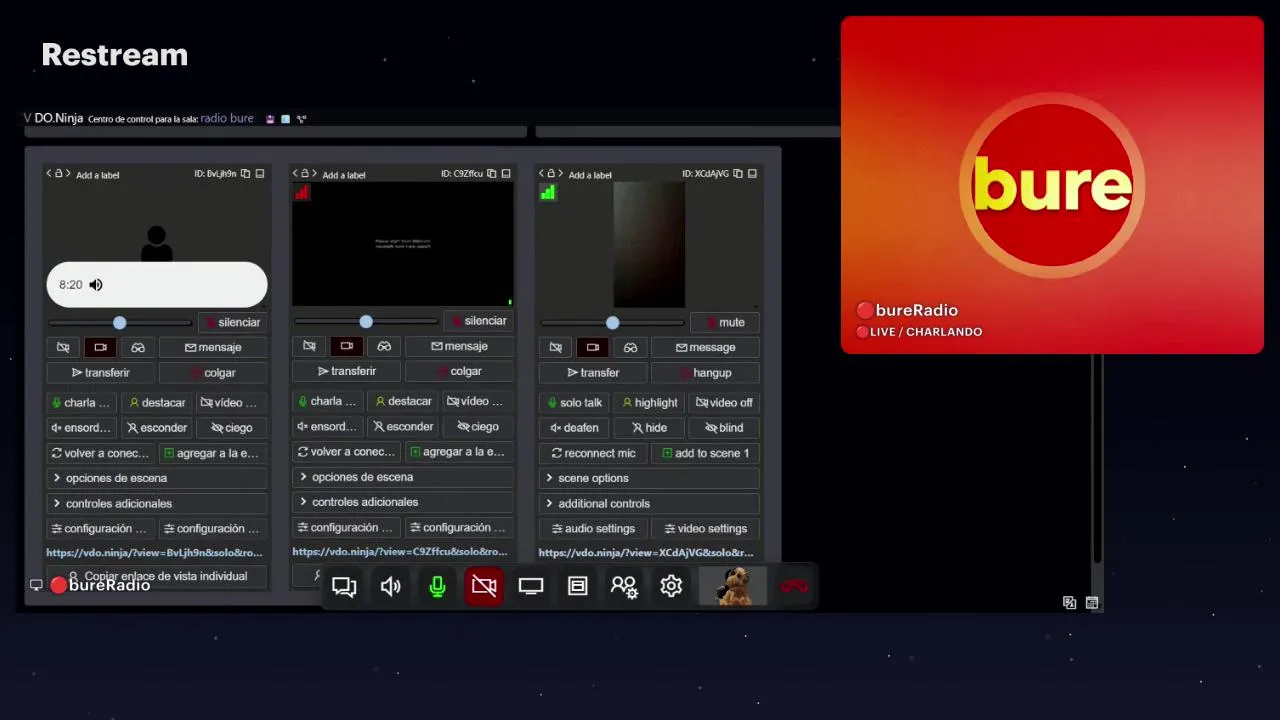Click add to scene 1 button
This screenshot has height=720, width=1280.
coord(705,453)
